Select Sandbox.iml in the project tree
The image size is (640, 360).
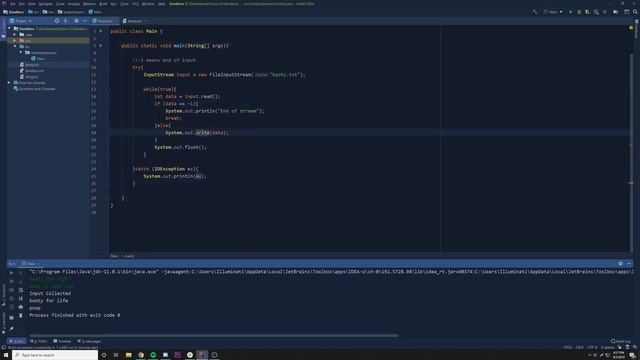(32, 71)
